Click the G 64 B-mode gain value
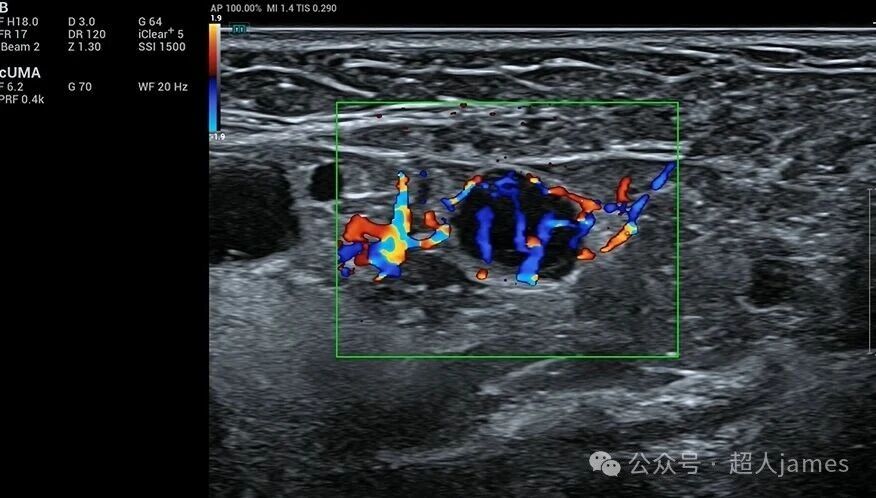Image resolution: width=876 pixels, height=498 pixels. (150, 21)
